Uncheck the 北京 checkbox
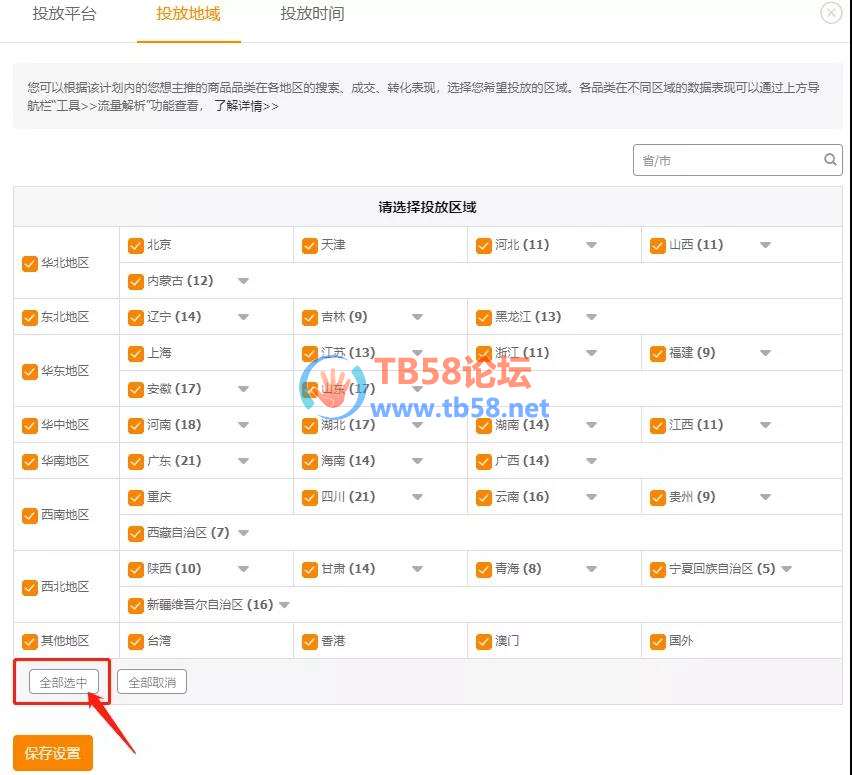This screenshot has width=852, height=775. point(136,245)
